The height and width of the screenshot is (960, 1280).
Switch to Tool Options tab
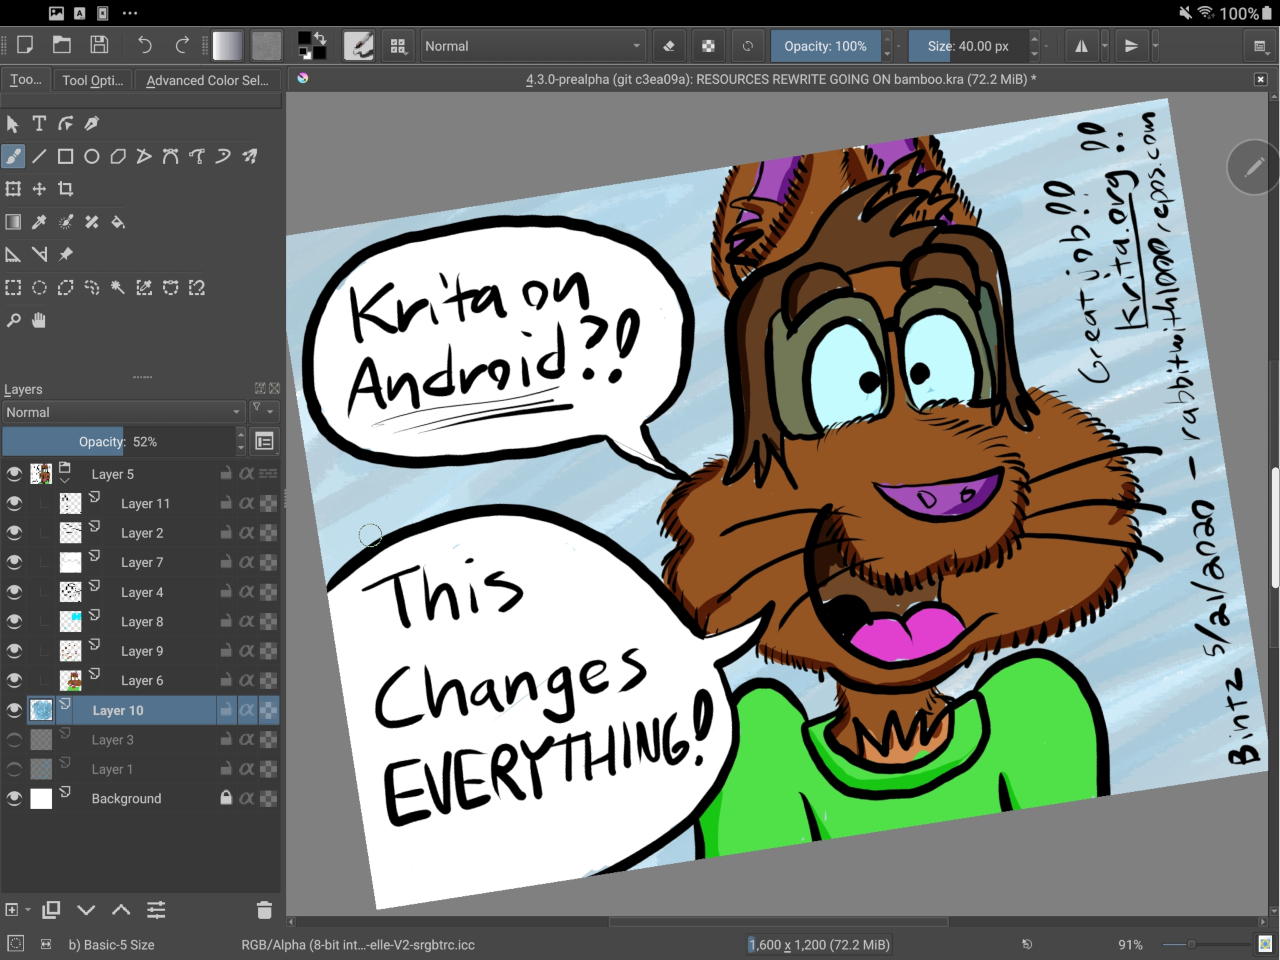[92, 80]
